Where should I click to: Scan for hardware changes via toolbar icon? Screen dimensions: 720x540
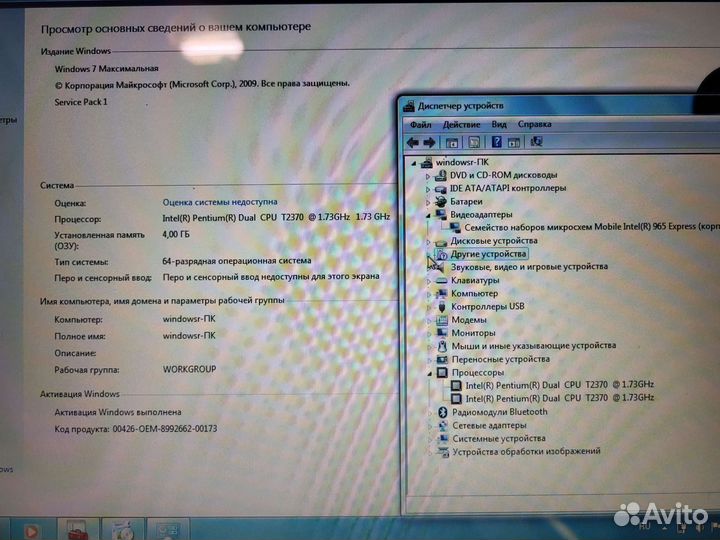point(536,141)
